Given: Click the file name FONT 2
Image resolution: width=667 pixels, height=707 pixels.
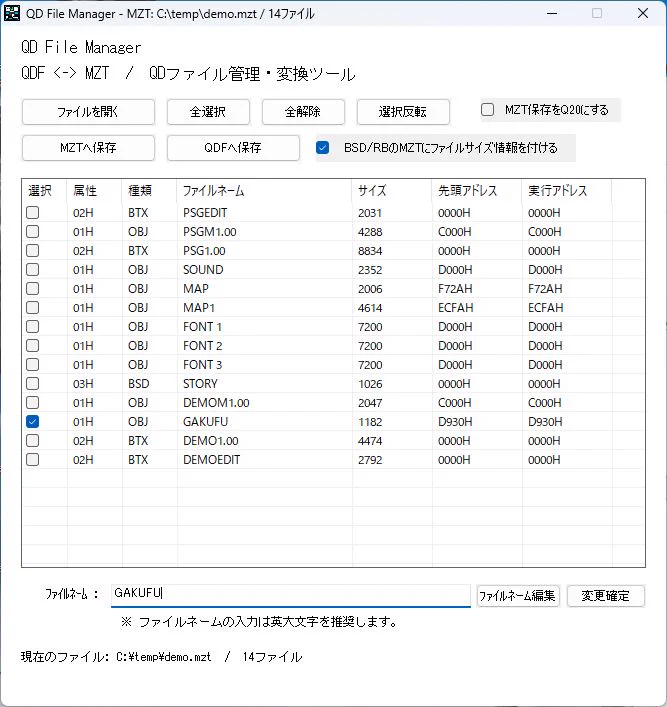Looking at the screenshot, I should (202, 345).
